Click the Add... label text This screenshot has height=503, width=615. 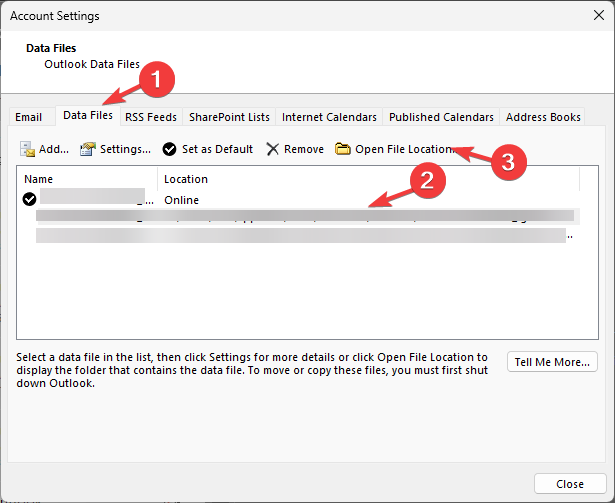pyautogui.click(x=54, y=149)
